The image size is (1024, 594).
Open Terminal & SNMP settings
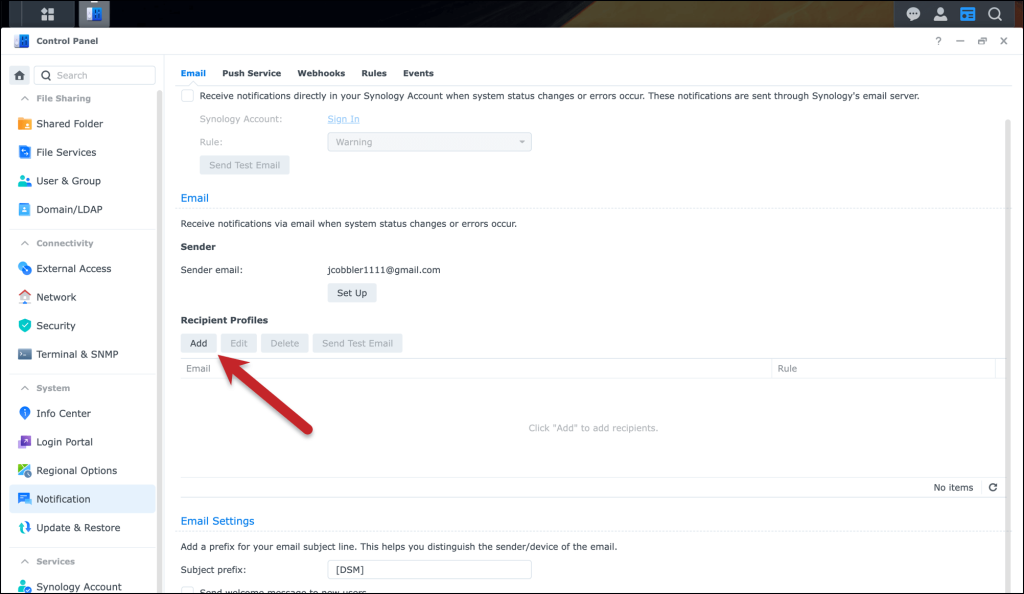point(76,354)
